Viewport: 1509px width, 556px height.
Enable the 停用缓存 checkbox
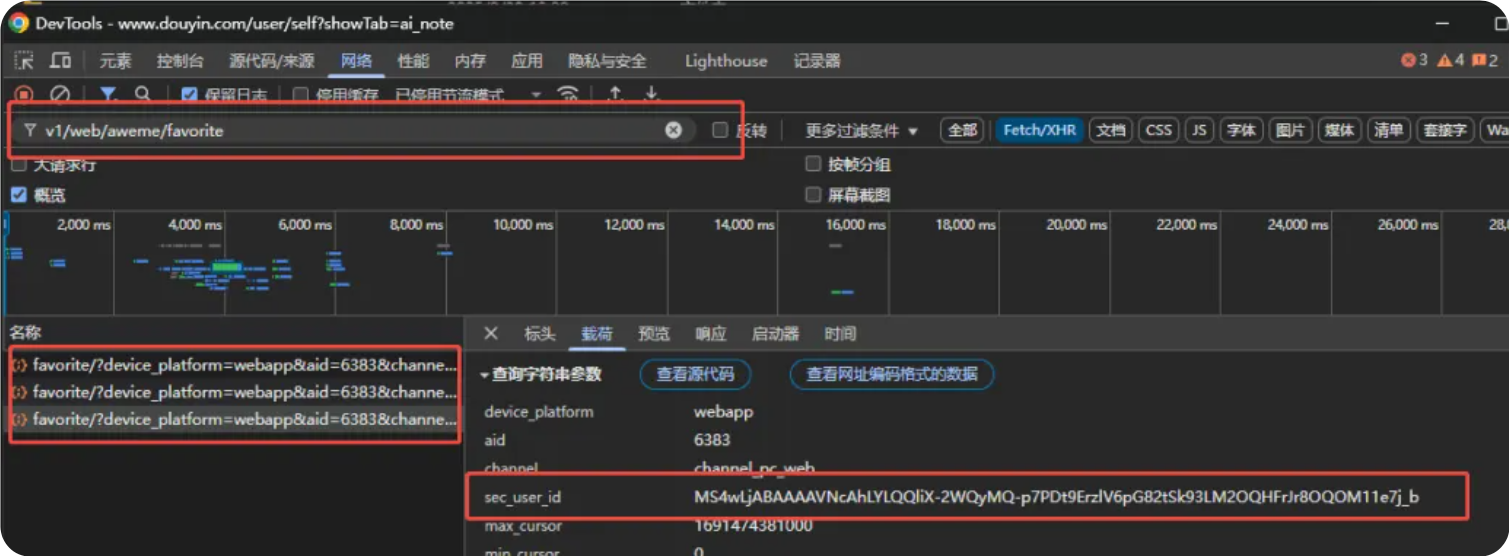(300, 95)
